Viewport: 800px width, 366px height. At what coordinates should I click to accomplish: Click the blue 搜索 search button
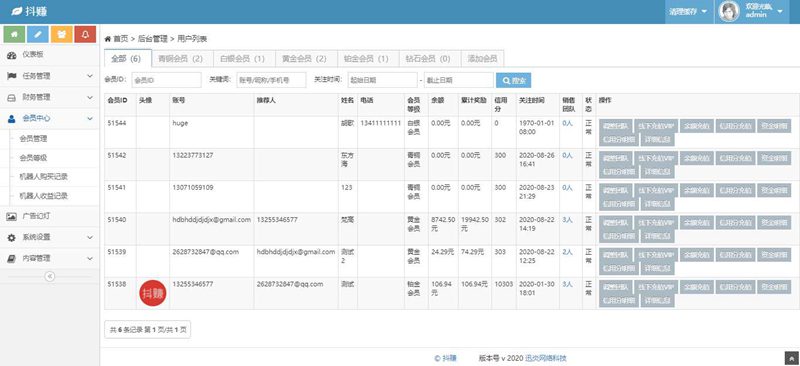pyautogui.click(x=513, y=80)
